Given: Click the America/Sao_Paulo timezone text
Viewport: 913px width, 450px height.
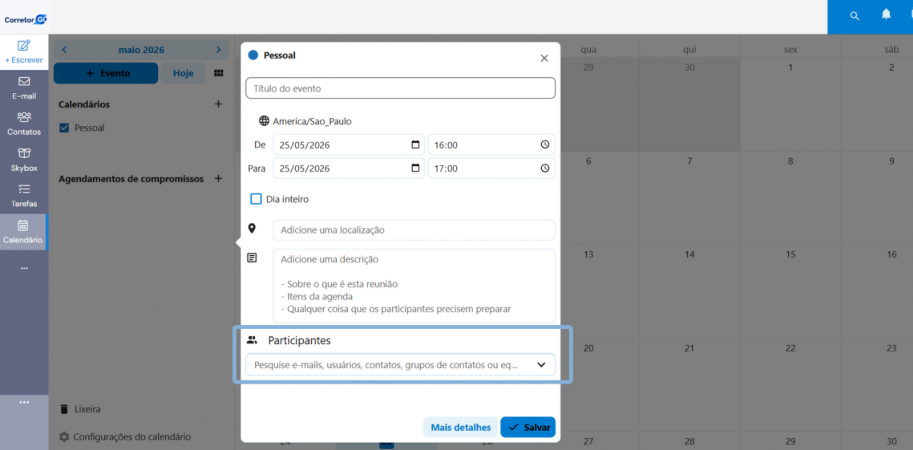Looking at the screenshot, I should click(x=312, y=121).
